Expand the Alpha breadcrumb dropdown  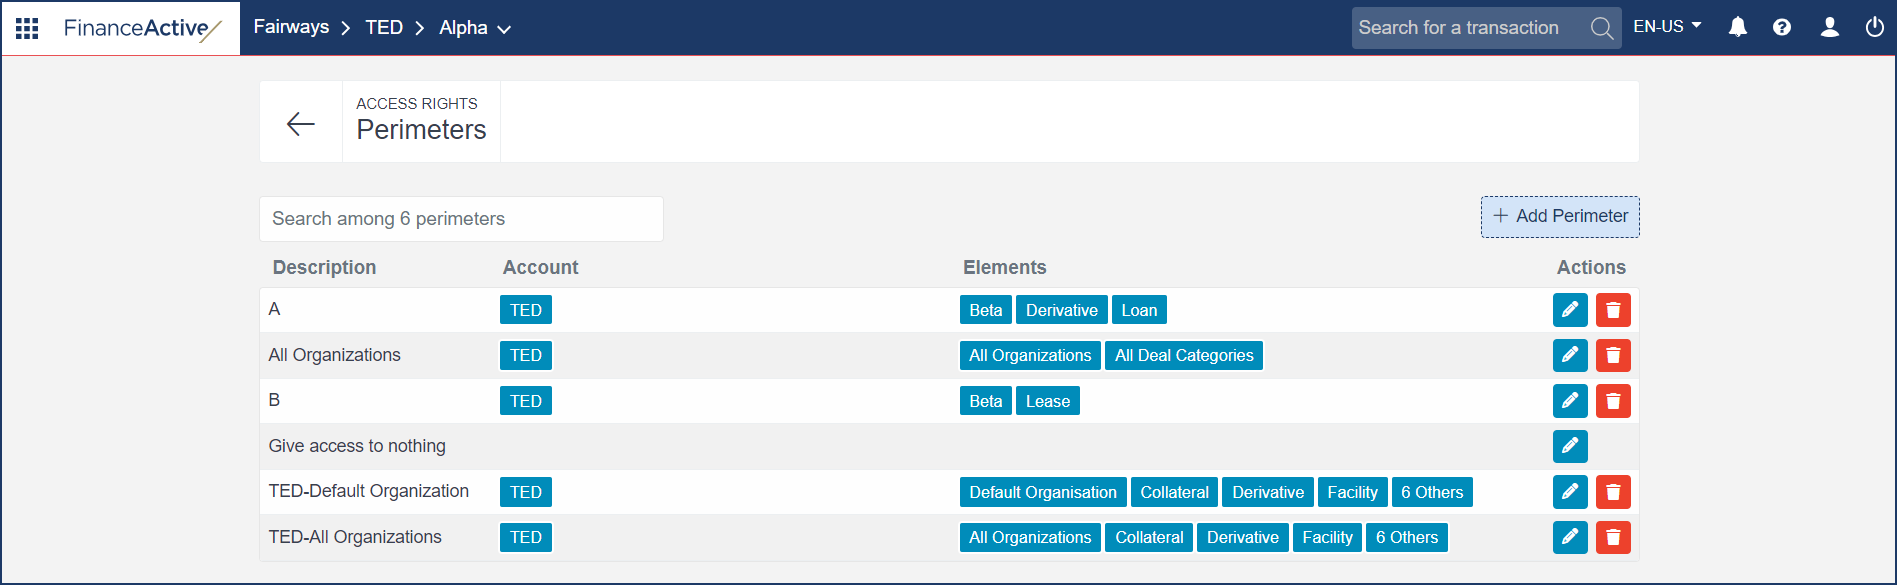(475, 28)
